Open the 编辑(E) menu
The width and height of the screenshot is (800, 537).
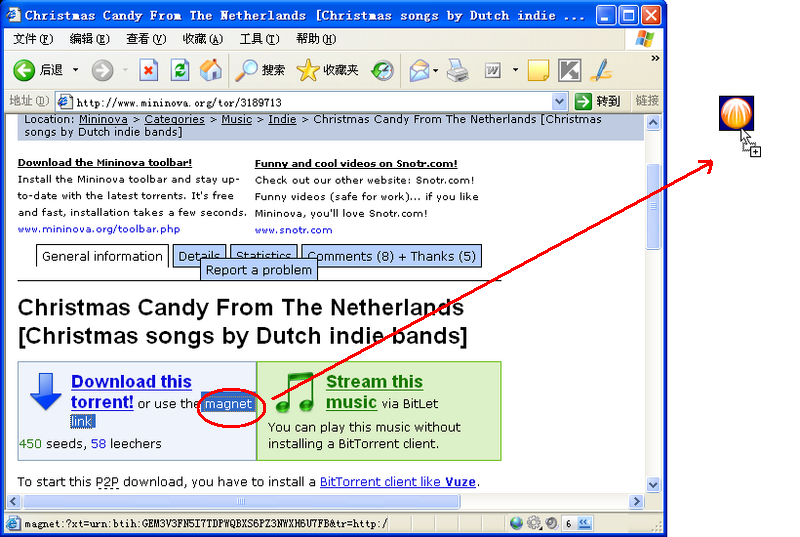pyautogui.click(x=89, y=39)
